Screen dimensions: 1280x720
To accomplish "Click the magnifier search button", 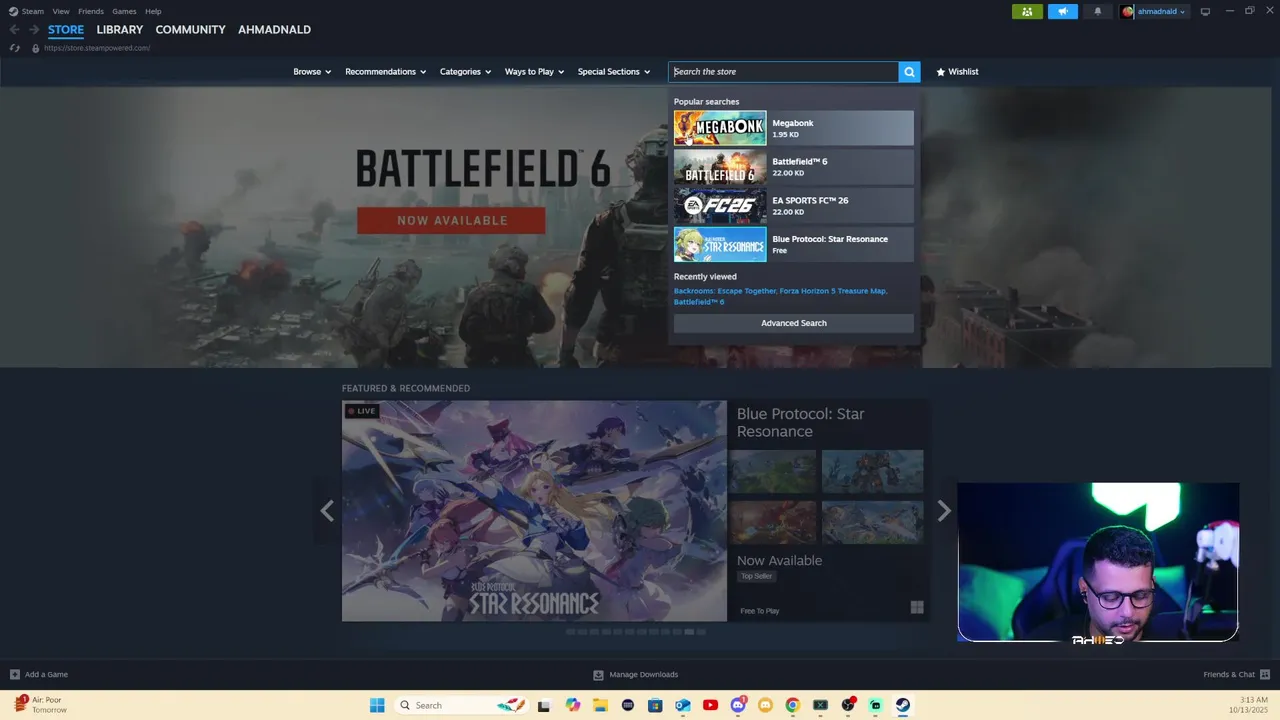I will pos(909,72).
